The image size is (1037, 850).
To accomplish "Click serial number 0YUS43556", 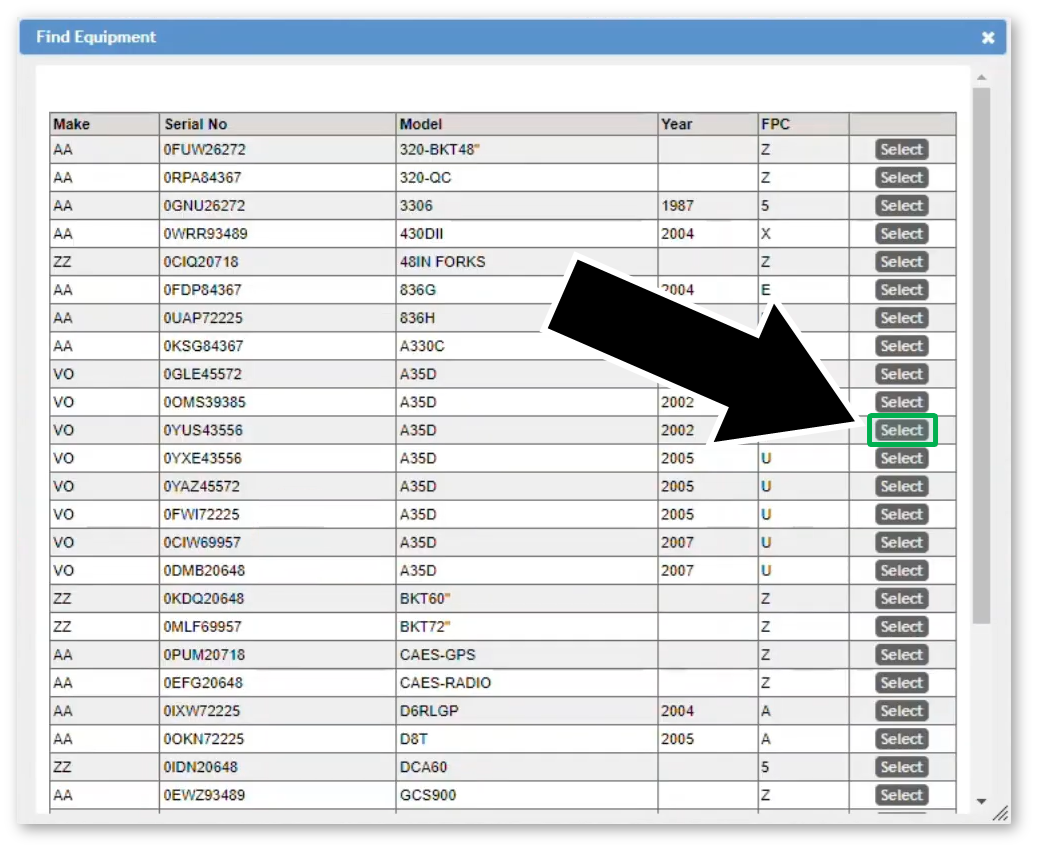I will tap(203, 431).
